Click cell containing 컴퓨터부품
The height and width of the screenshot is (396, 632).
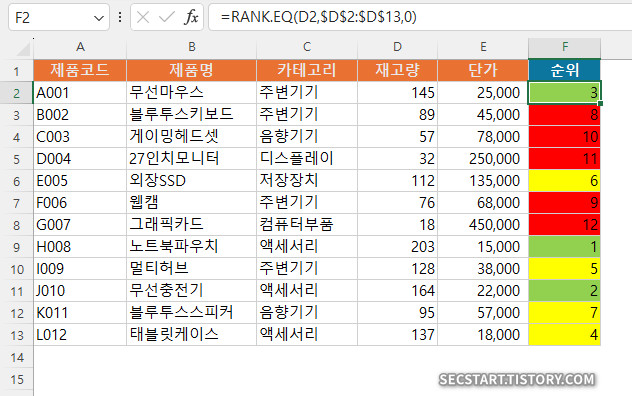coord(307,225)
